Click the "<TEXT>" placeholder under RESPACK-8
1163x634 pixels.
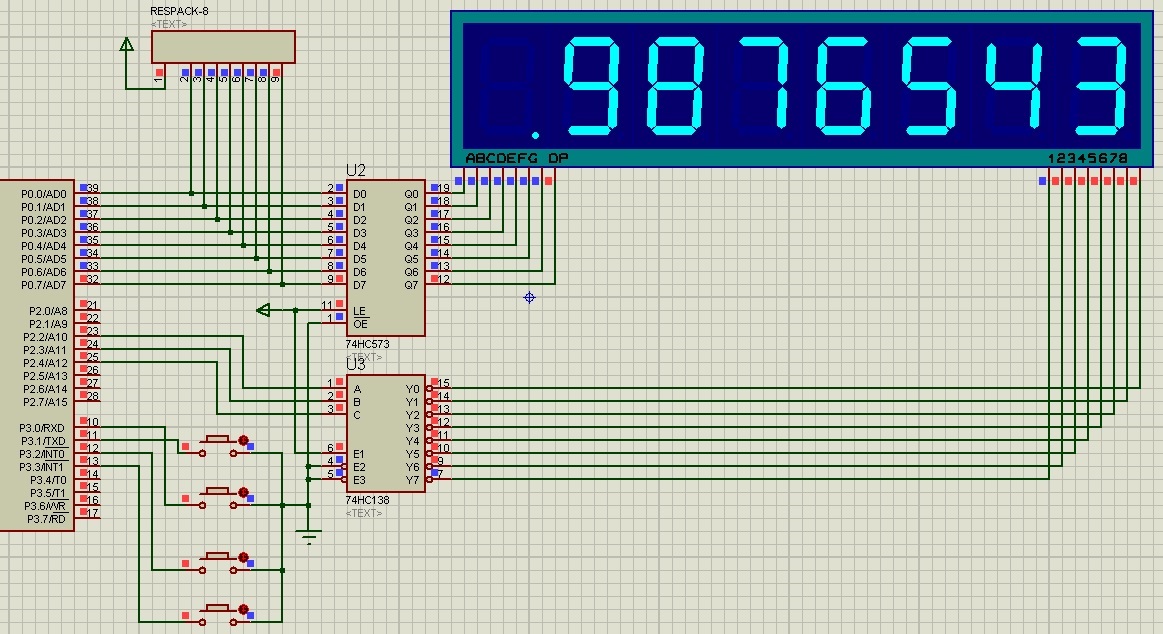(169, 24)
